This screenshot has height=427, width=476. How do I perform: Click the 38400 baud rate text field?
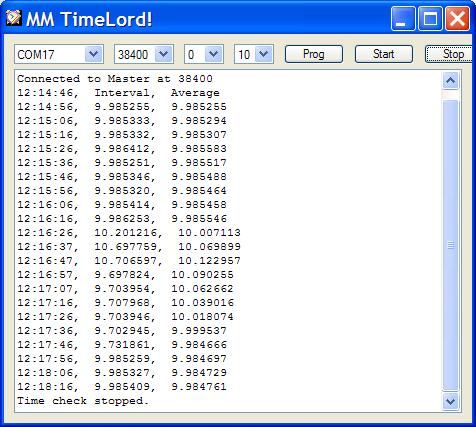click(135, 54)
